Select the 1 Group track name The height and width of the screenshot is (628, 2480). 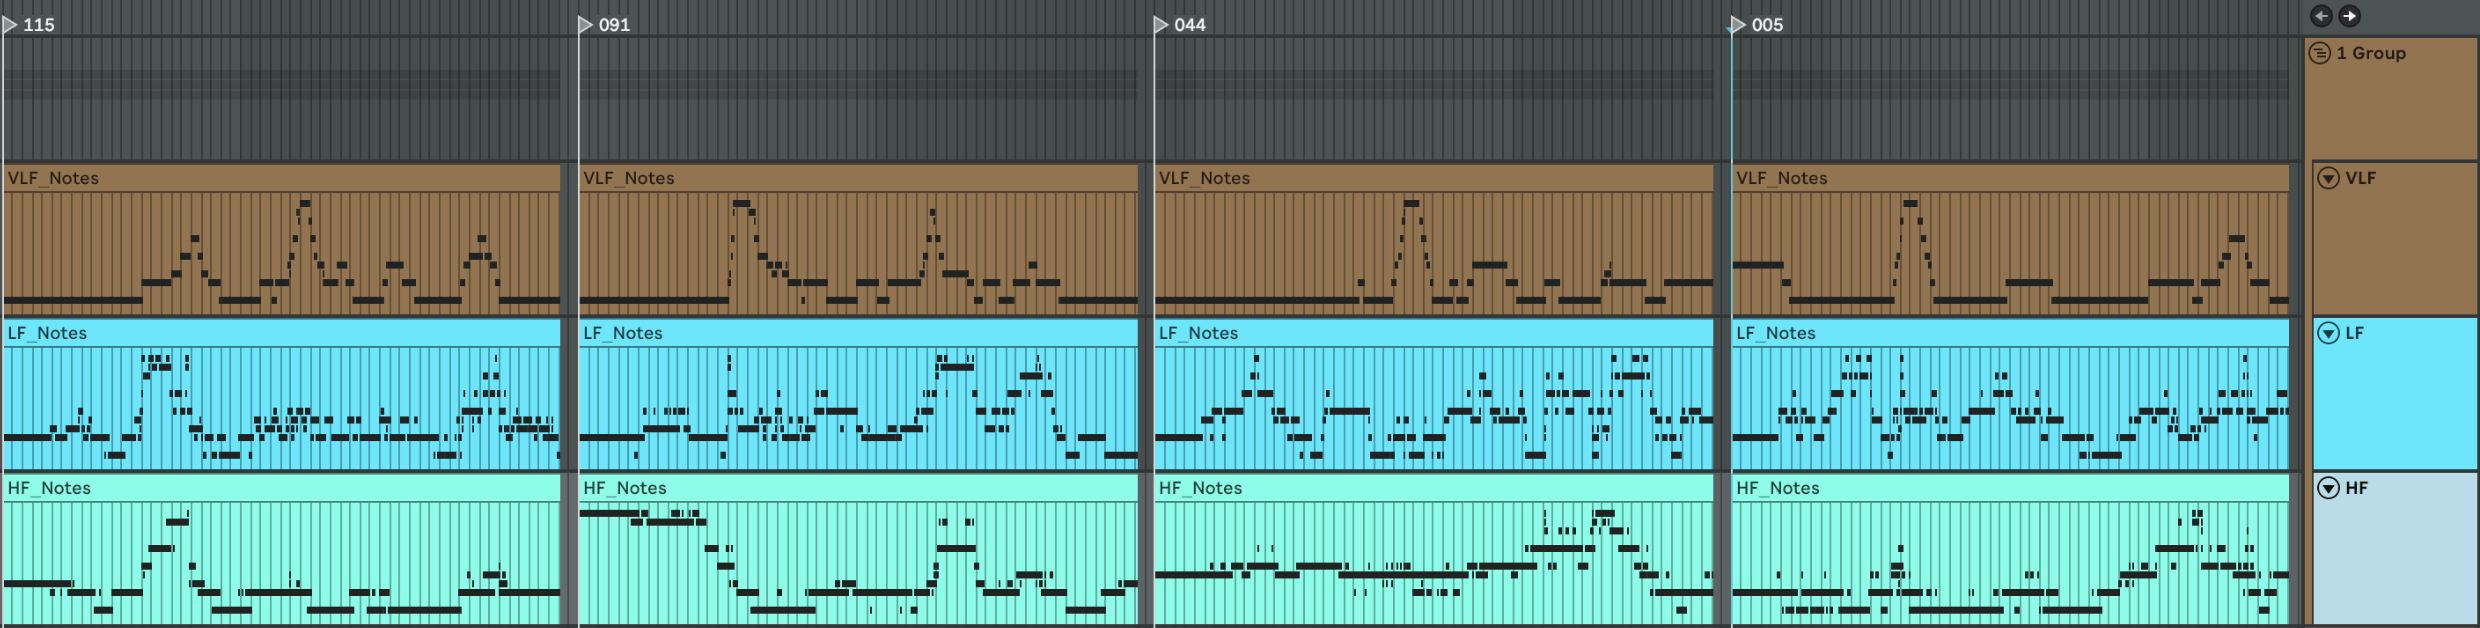click(2371, 53)
